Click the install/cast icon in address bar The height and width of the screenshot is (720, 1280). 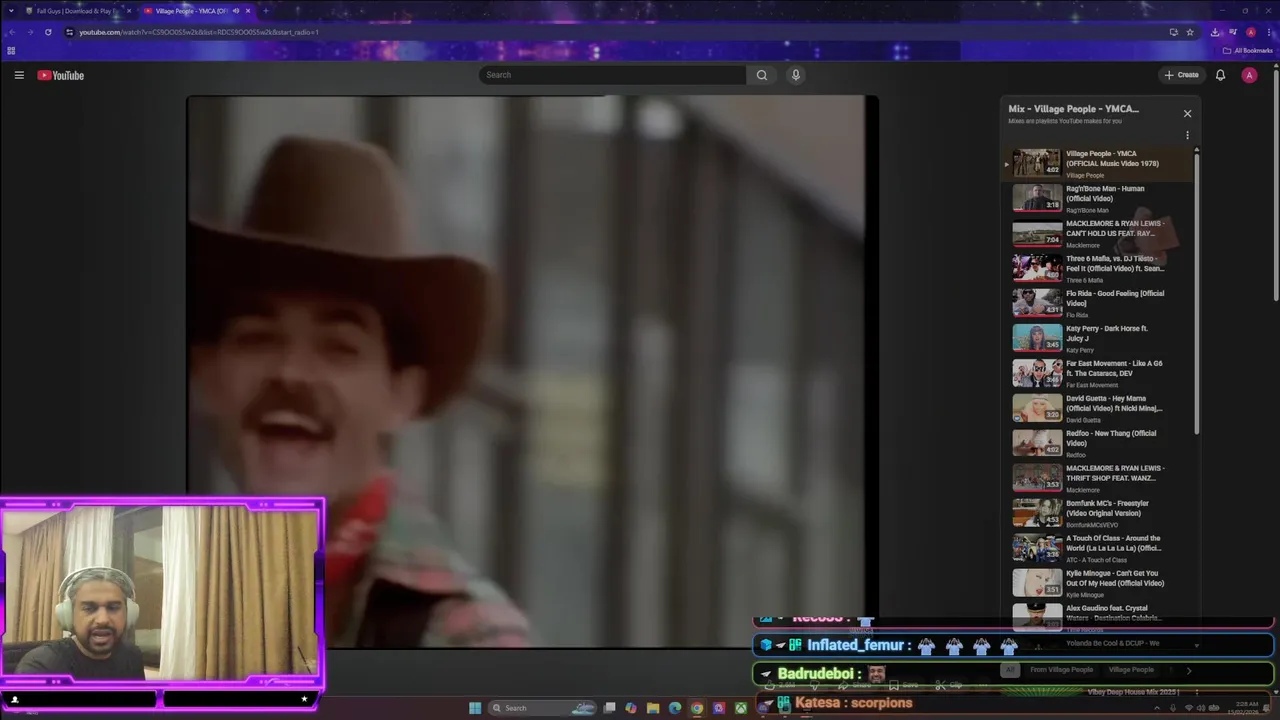(1173, 32)
